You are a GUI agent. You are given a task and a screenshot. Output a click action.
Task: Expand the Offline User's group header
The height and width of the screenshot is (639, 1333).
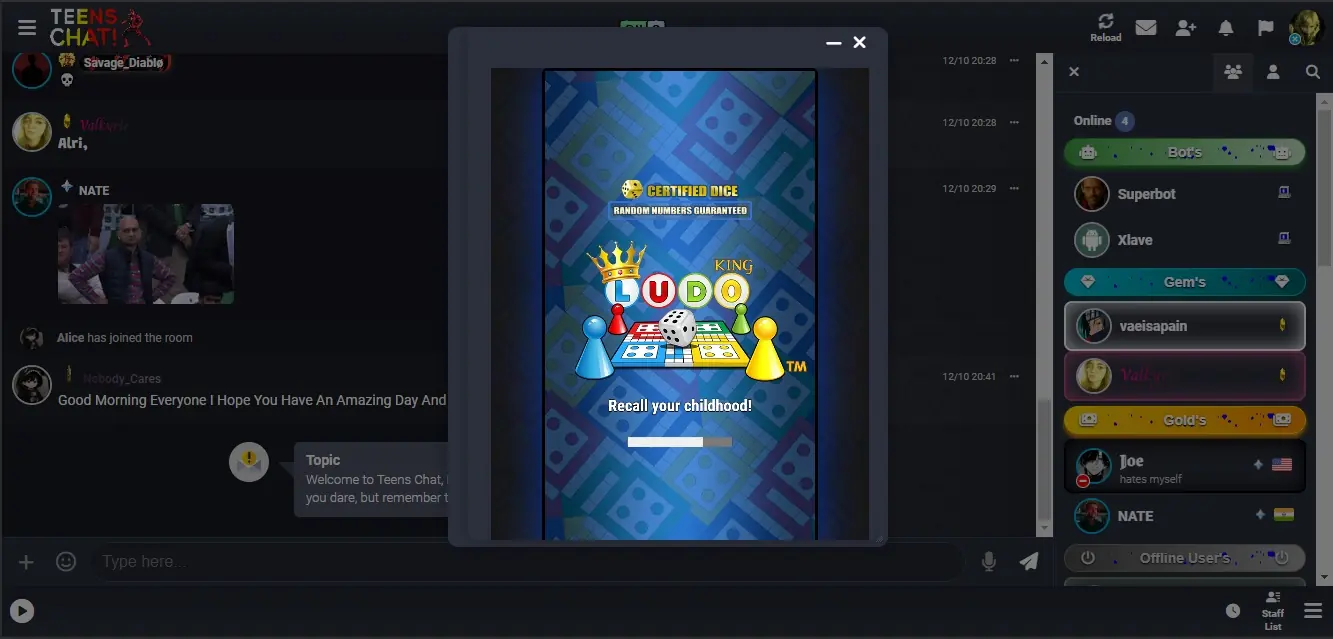pyautogui.click(x=1185, y=558)
